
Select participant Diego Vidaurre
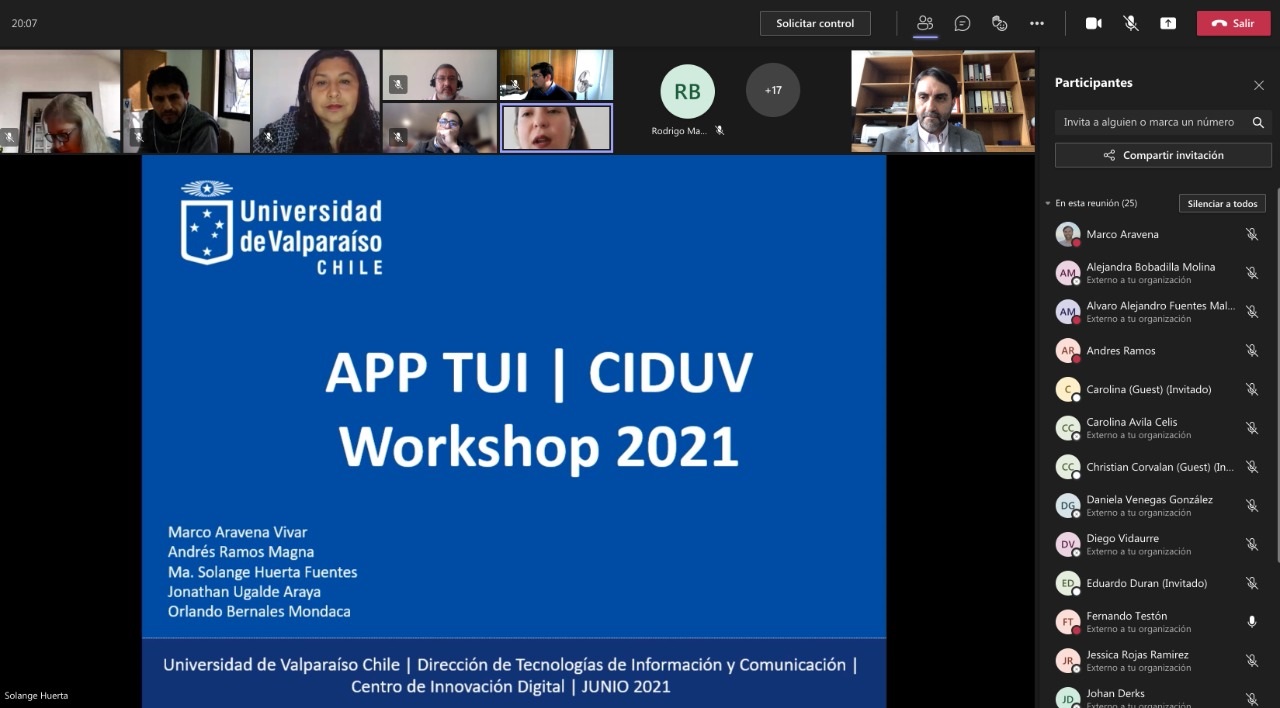[x=1158, y=544]
